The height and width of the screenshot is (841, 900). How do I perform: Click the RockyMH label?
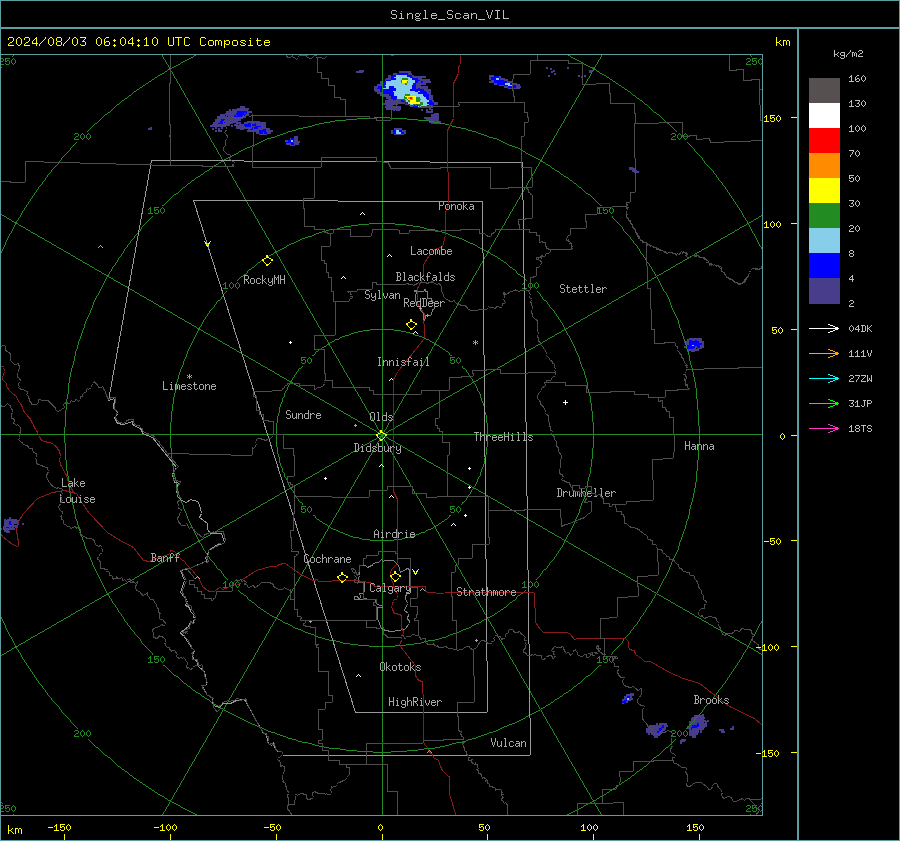[x=264, y=280]
